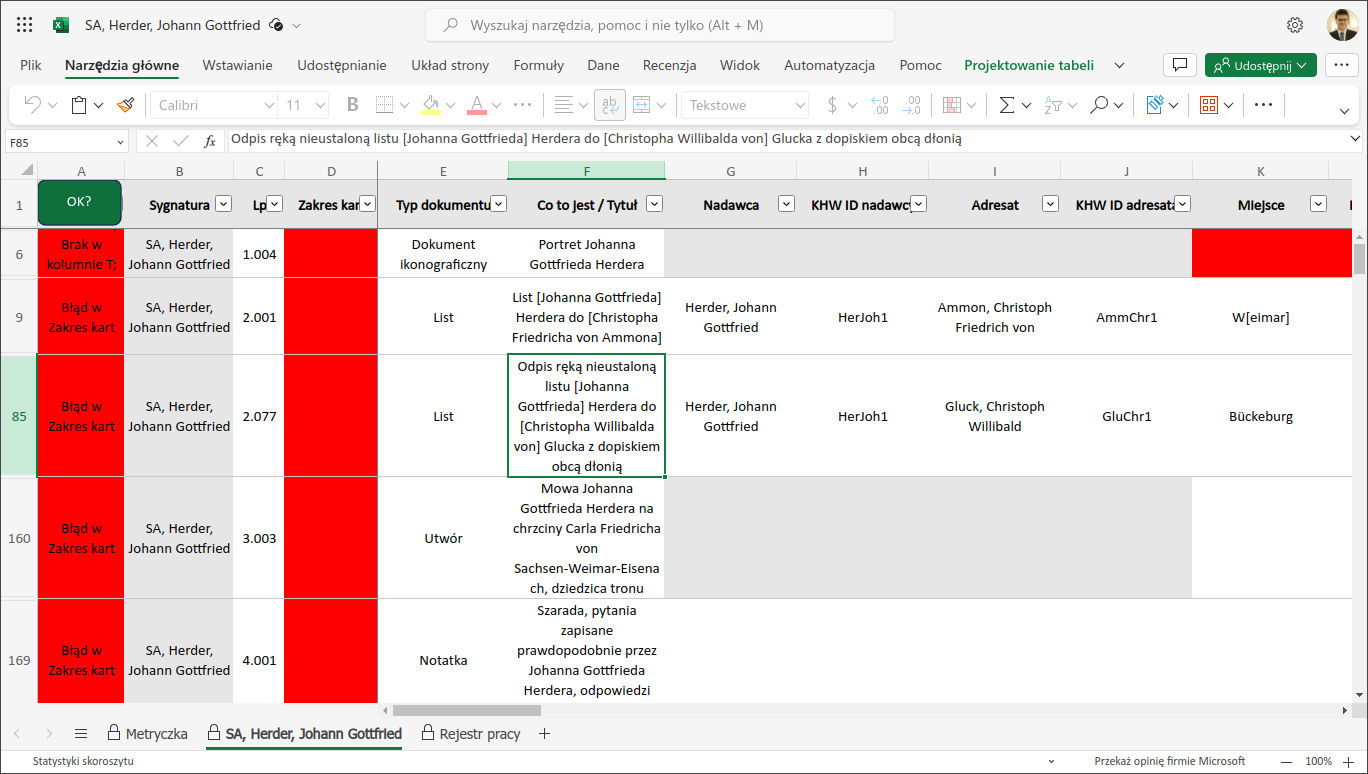Screen dimensions: 1368x774
Task: Click the Format Painter brush icon
Action: point(125,105)
